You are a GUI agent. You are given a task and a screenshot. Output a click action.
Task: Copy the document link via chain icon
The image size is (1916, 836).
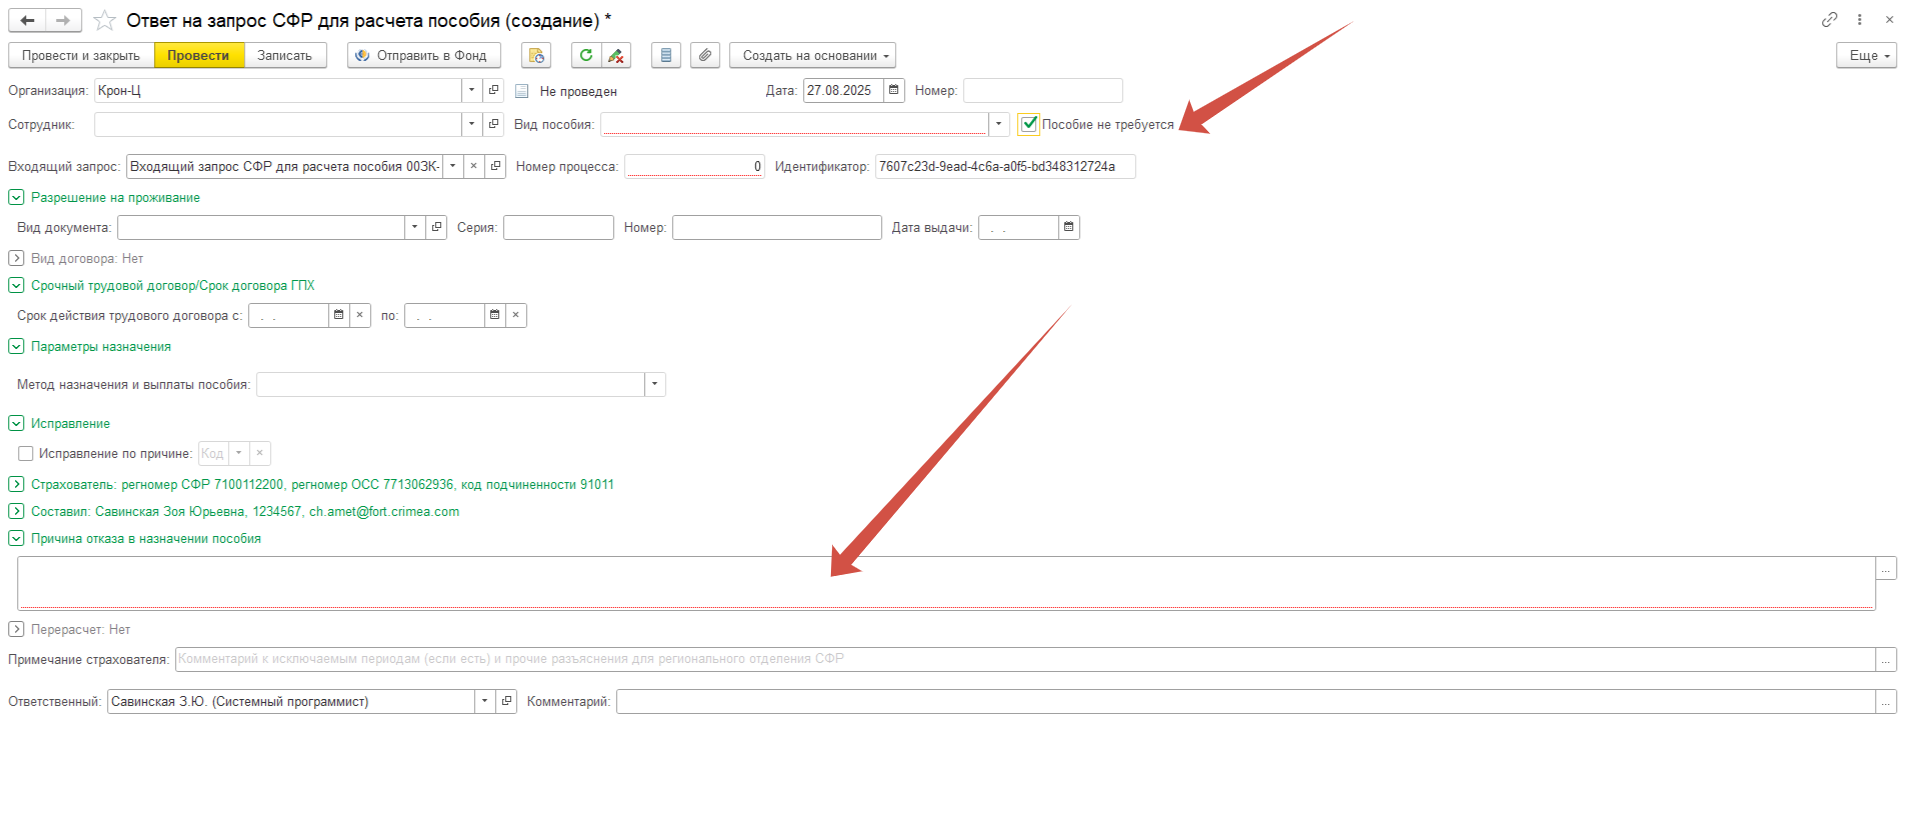point(1829,20)
